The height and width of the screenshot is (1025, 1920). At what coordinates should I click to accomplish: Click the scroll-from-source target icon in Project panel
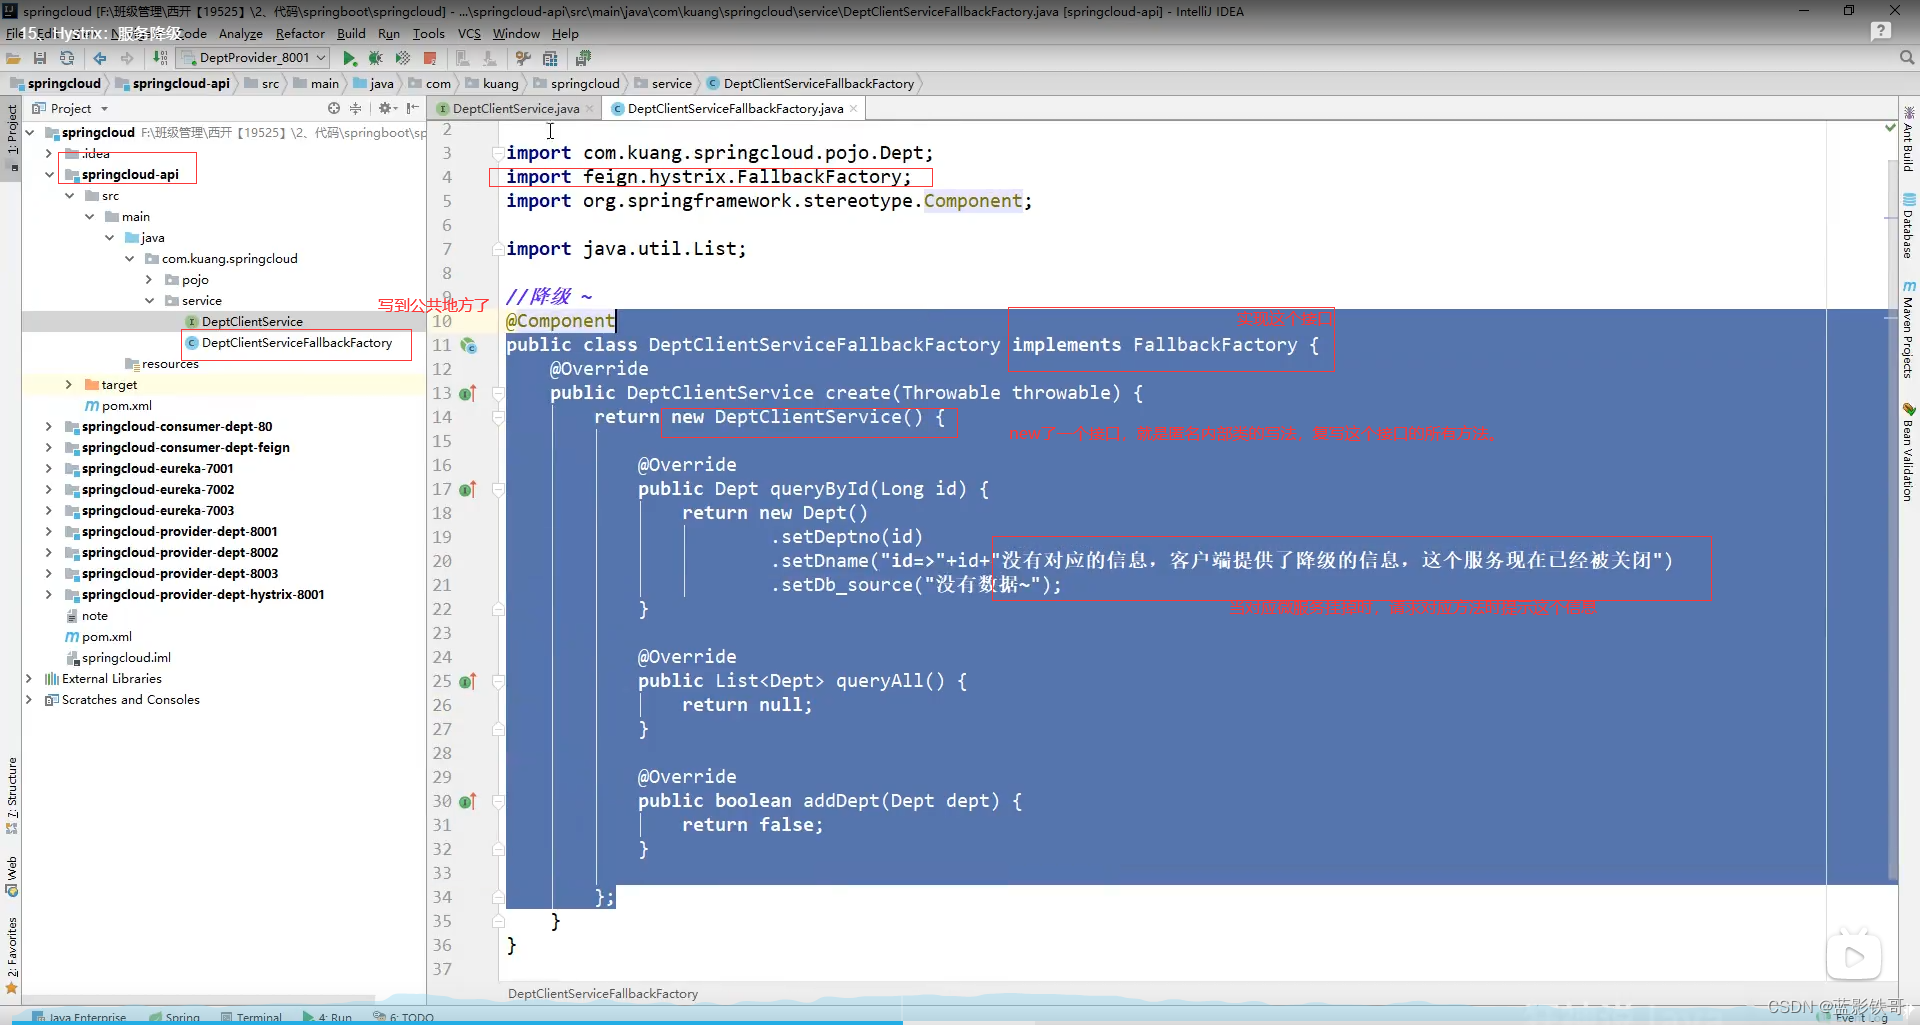point(334,108)
